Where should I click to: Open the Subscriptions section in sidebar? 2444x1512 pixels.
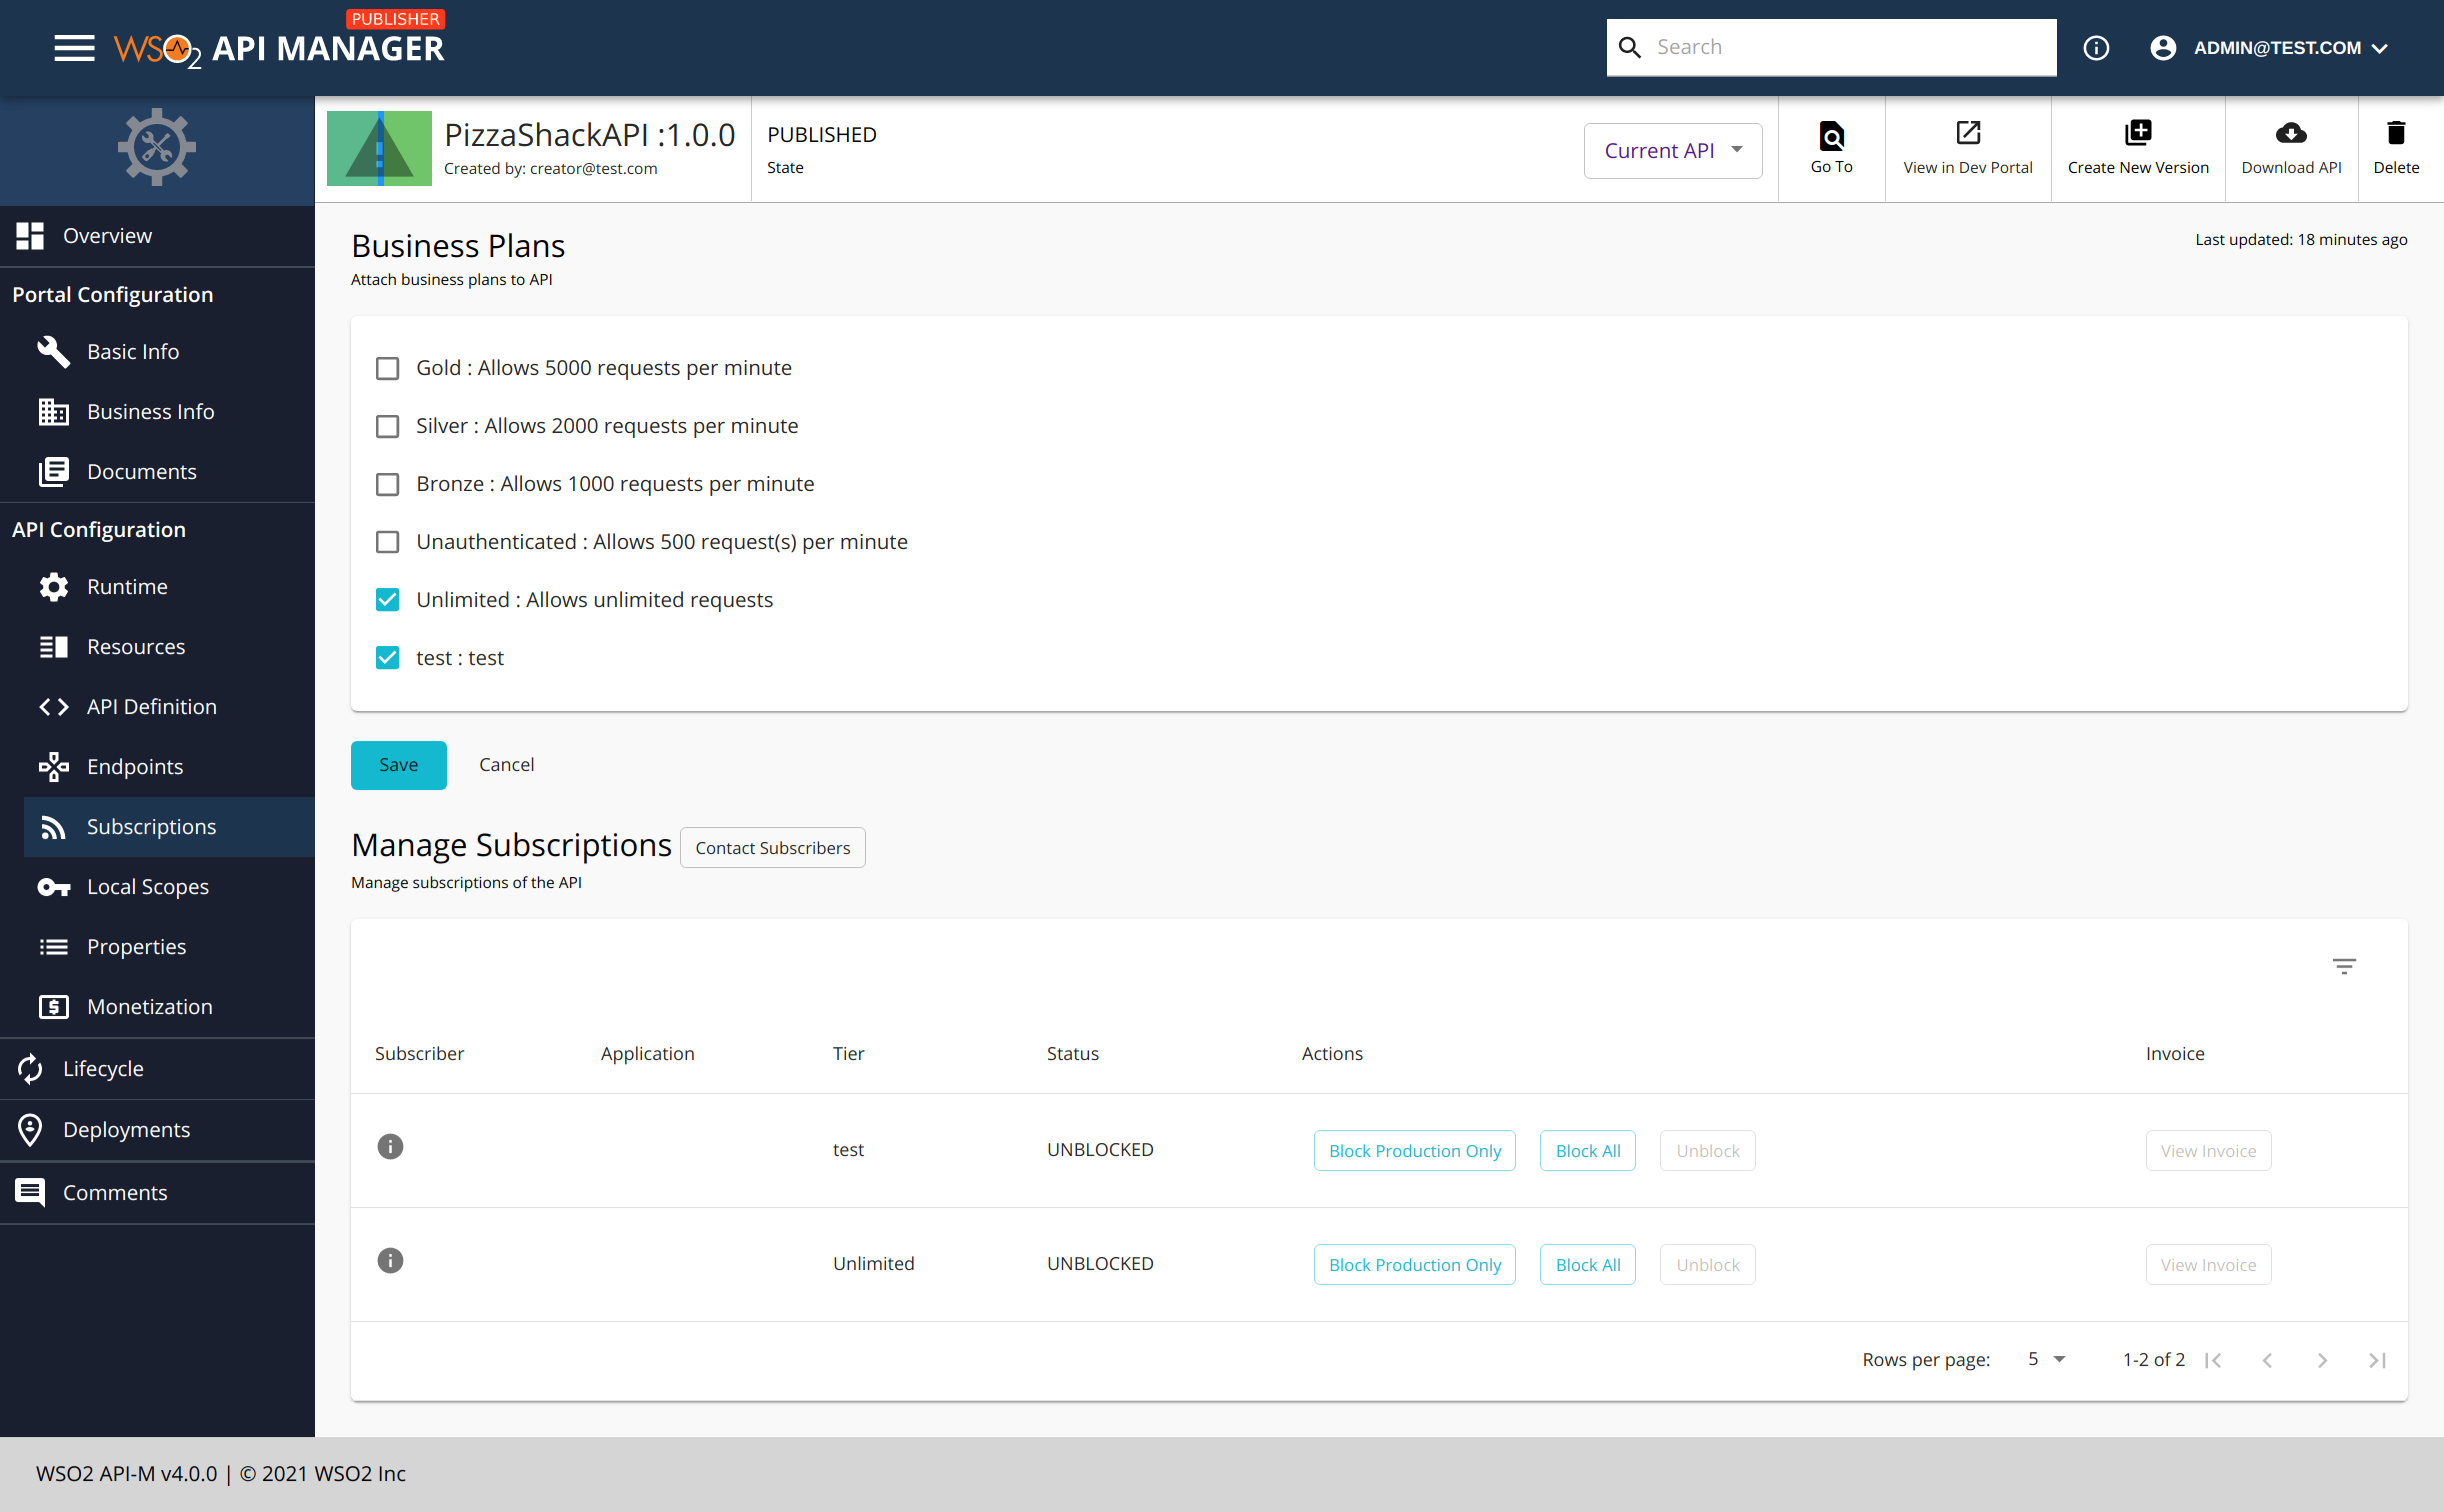click(151, 826)
